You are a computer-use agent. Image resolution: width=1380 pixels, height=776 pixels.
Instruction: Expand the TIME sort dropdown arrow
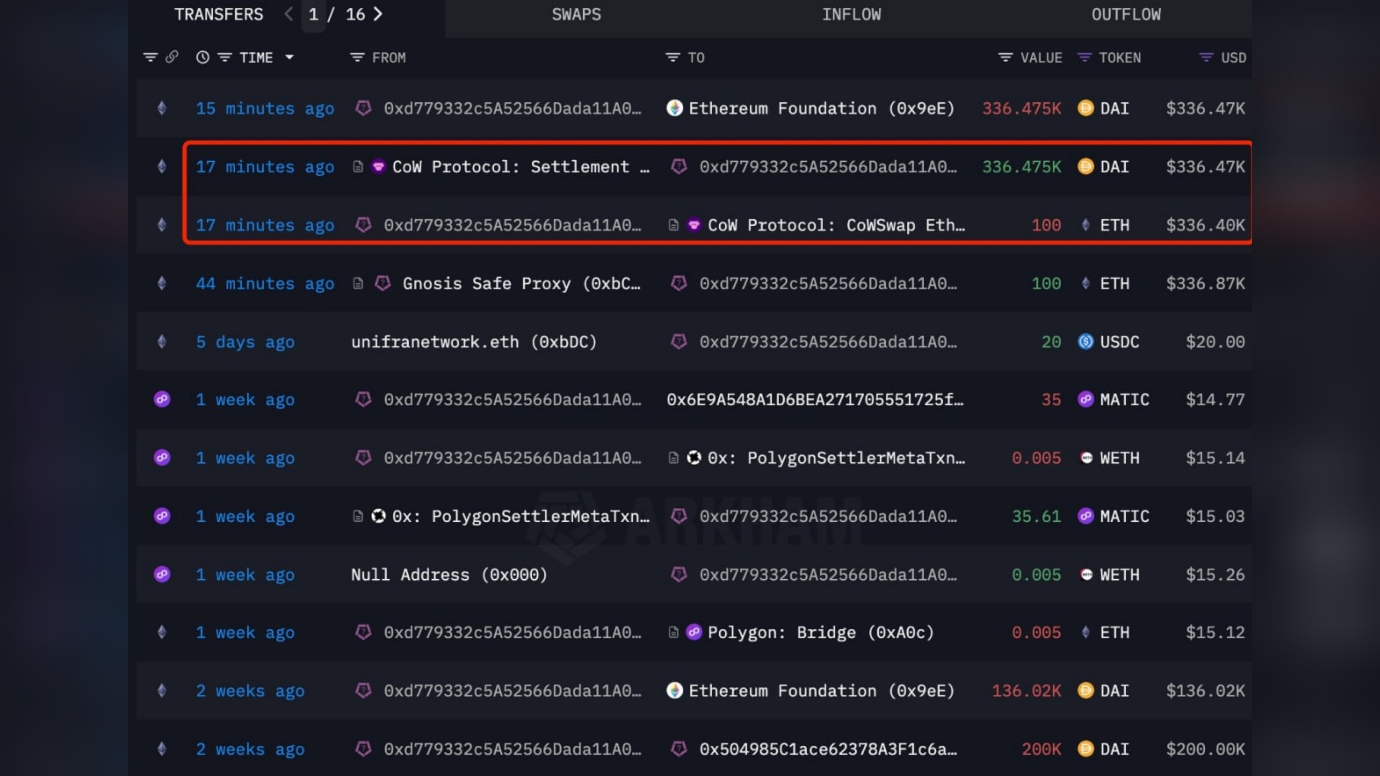click(x=290, y=58)
